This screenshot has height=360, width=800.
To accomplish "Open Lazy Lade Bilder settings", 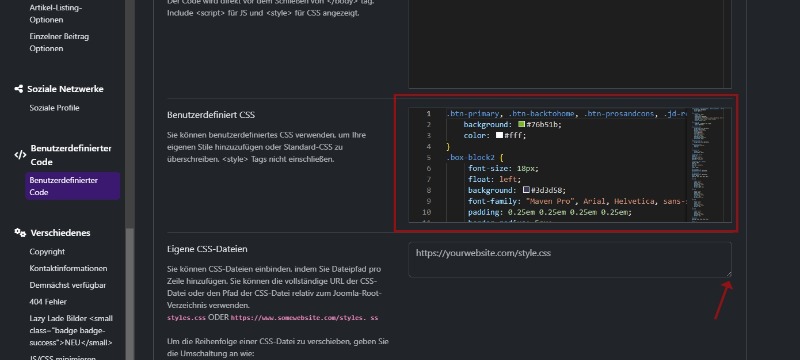I will [x=71, y=330].
